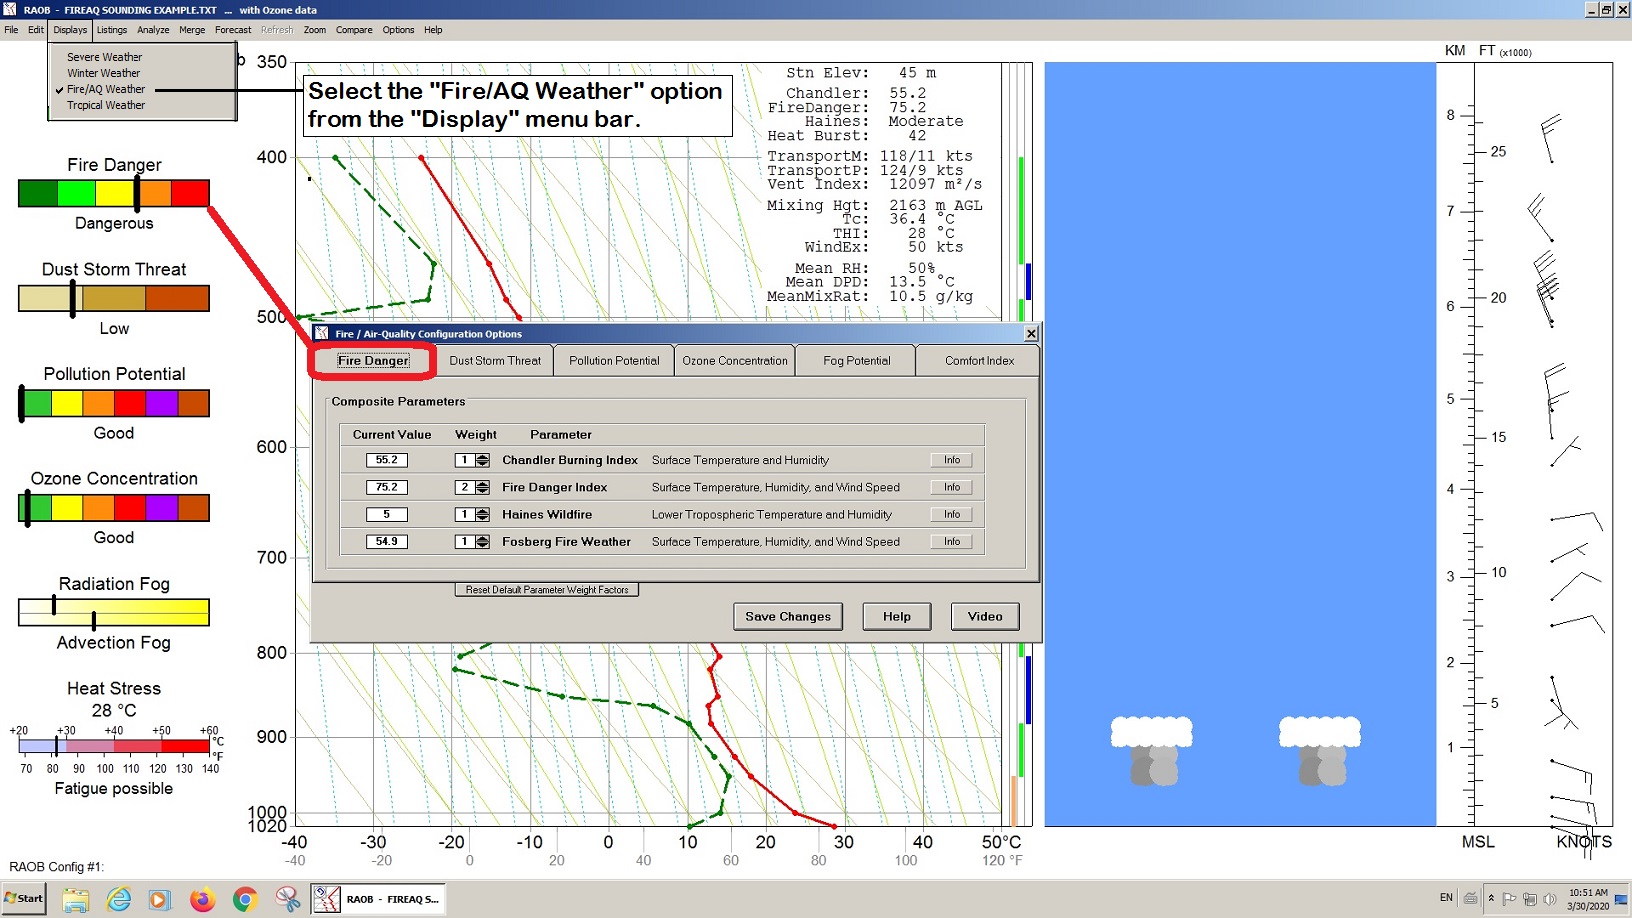
Task: Open the Compare menu
Action: 354,30
